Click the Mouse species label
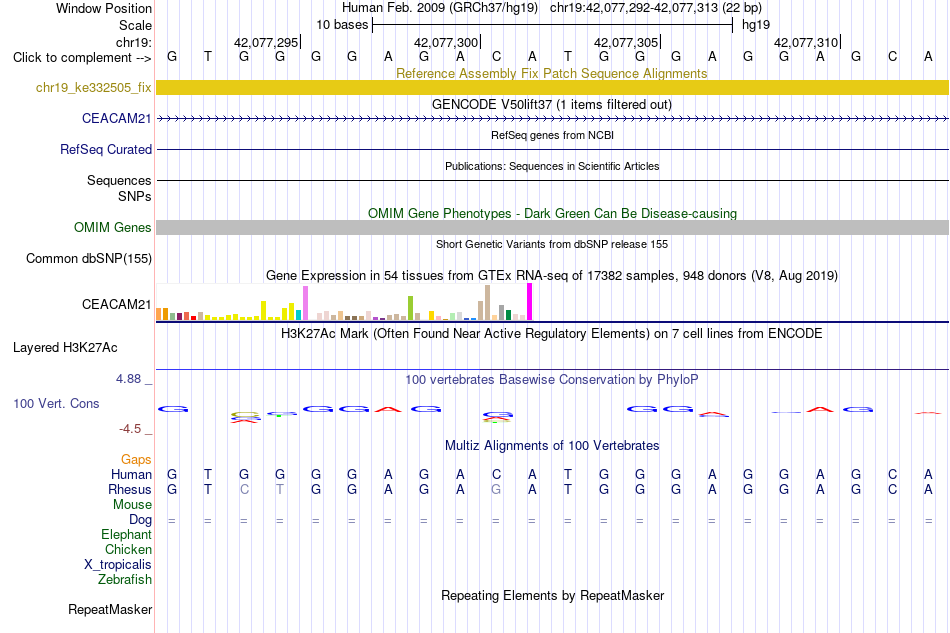This screenshot has width=950, height=633. 132,504
